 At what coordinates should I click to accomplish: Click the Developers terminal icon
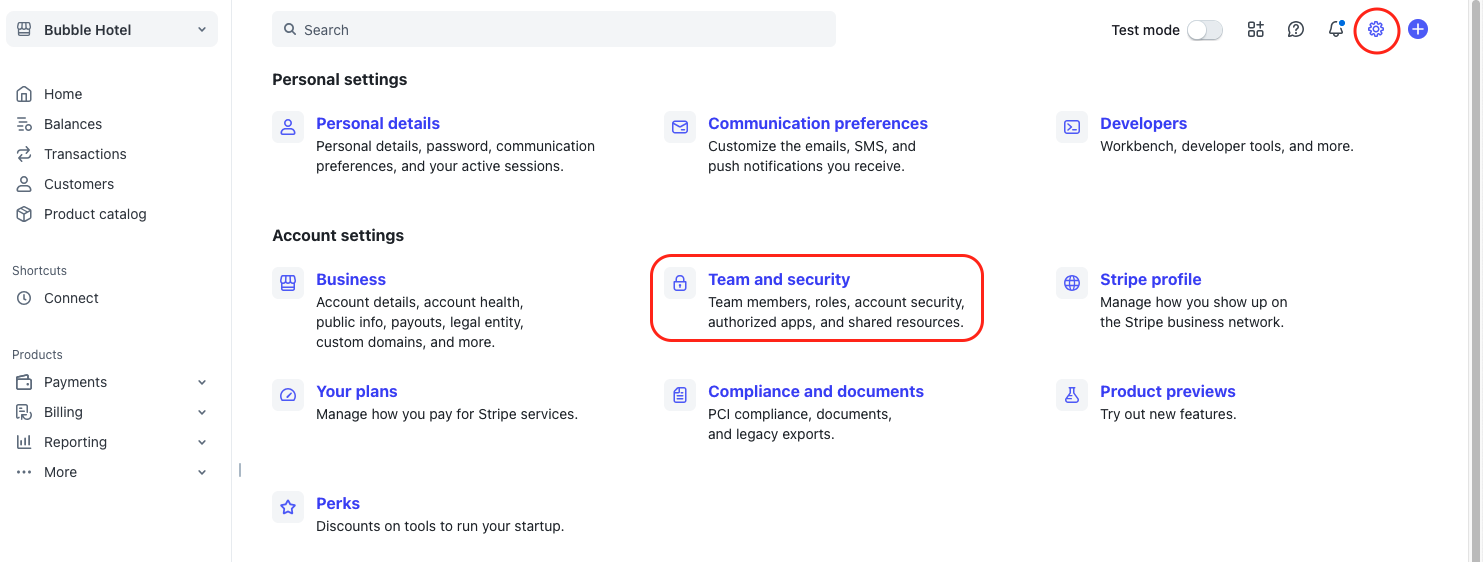[1072, 127]
